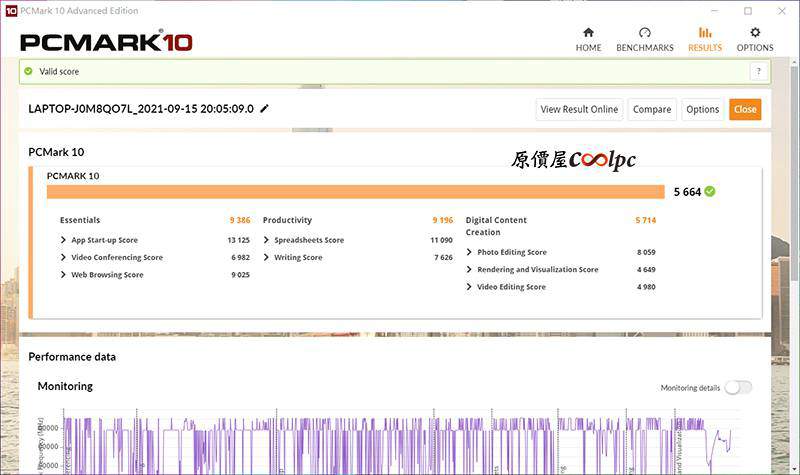This screenshot has height=475, width=800.
Task: Expand Spreadsheets Score
Action: (x=266, y=240)
